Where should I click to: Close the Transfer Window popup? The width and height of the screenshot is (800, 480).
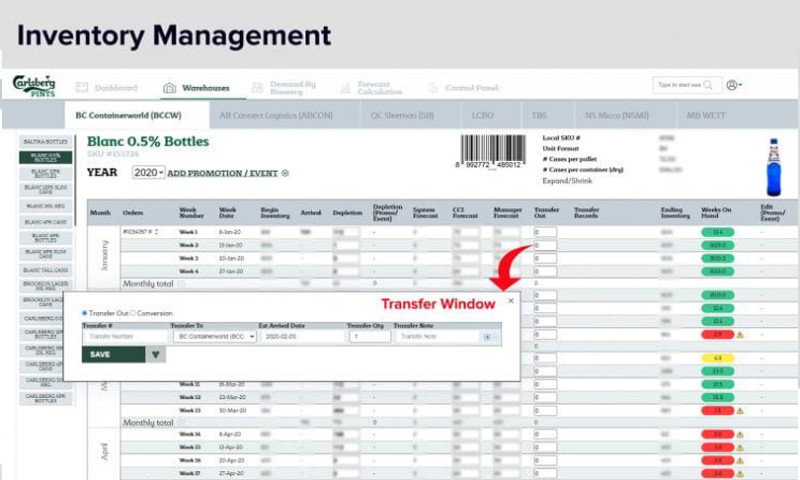tap(510, 300)
